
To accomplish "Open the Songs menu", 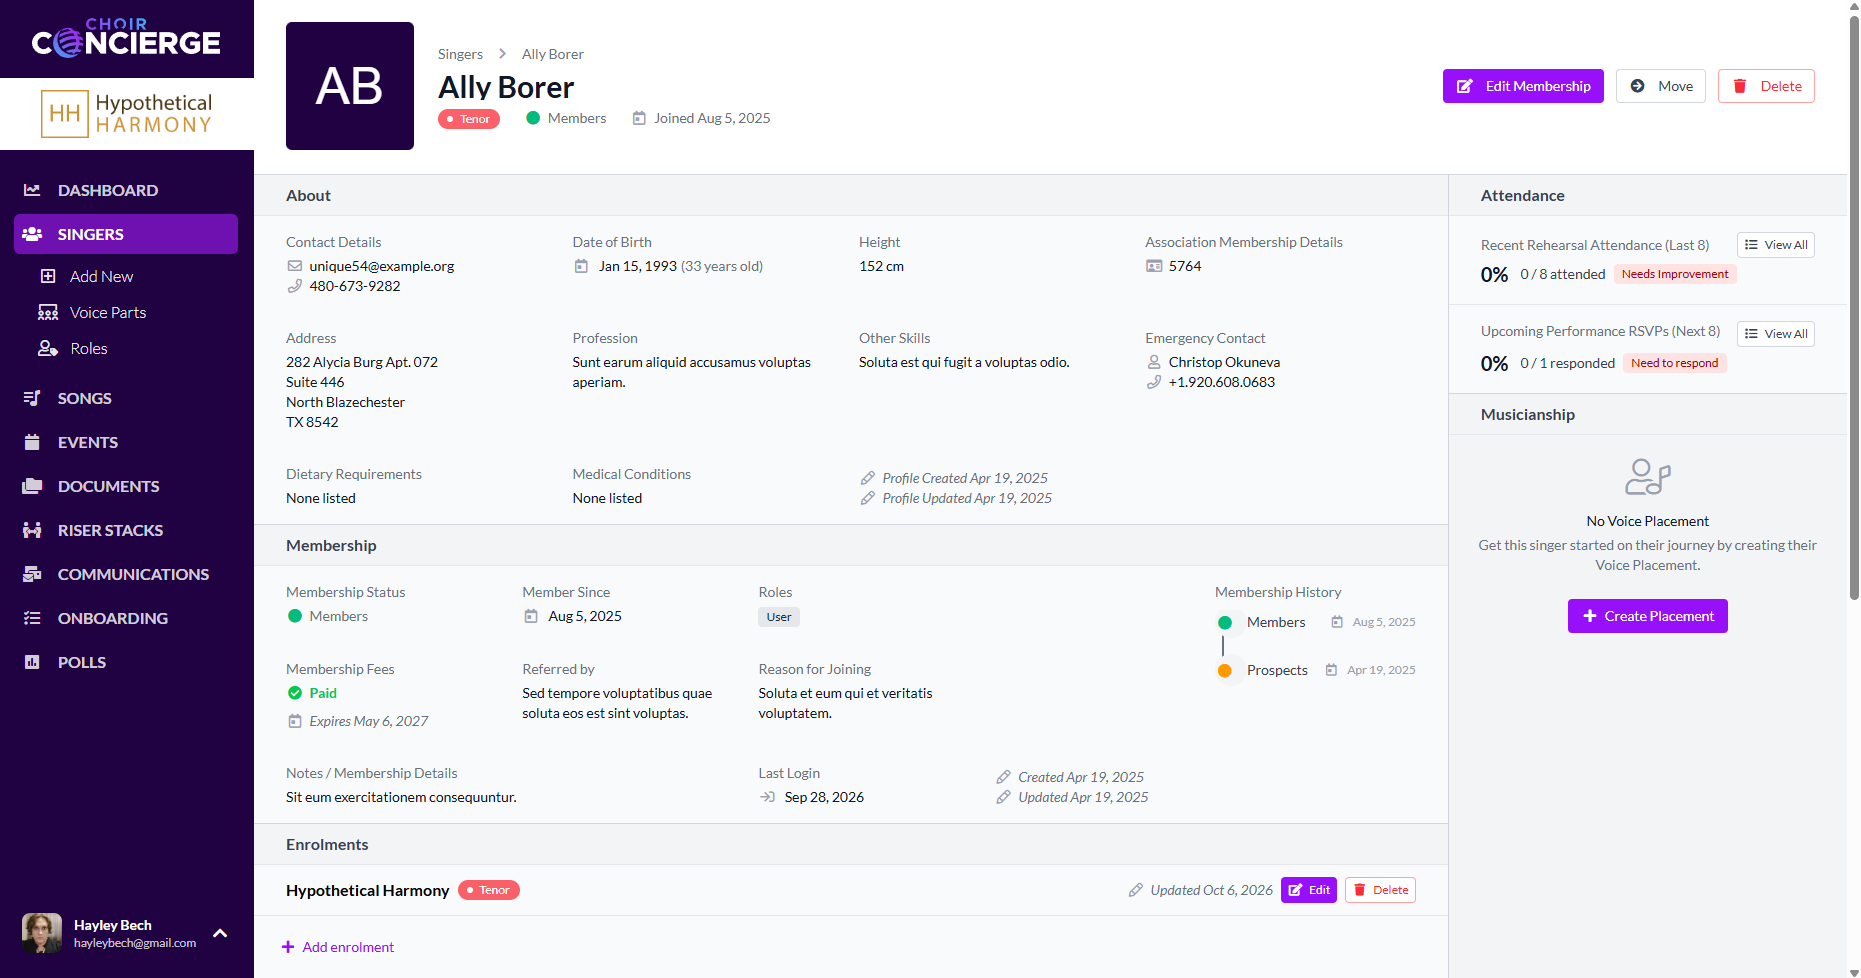I will [126, 398].
